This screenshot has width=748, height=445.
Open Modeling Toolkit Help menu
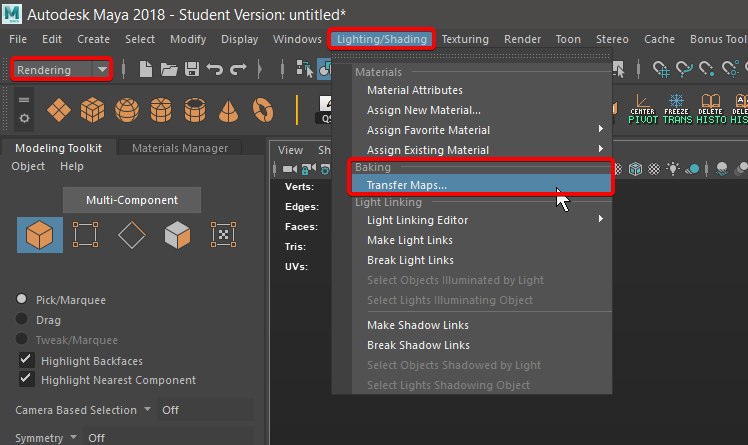point(72,166)
